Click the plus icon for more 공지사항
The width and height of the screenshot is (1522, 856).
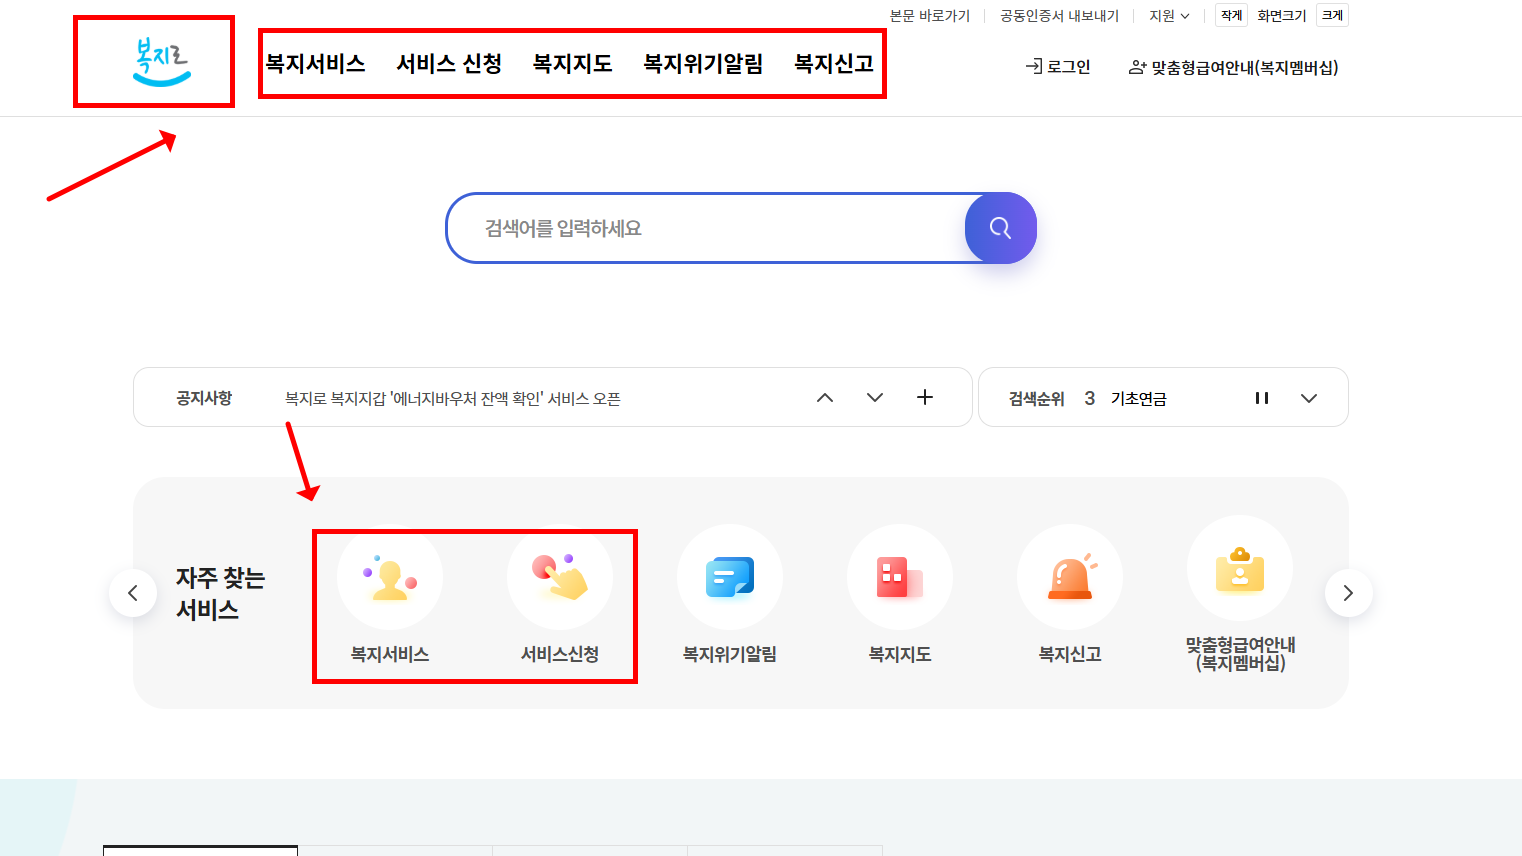click(x=925, y=397)
